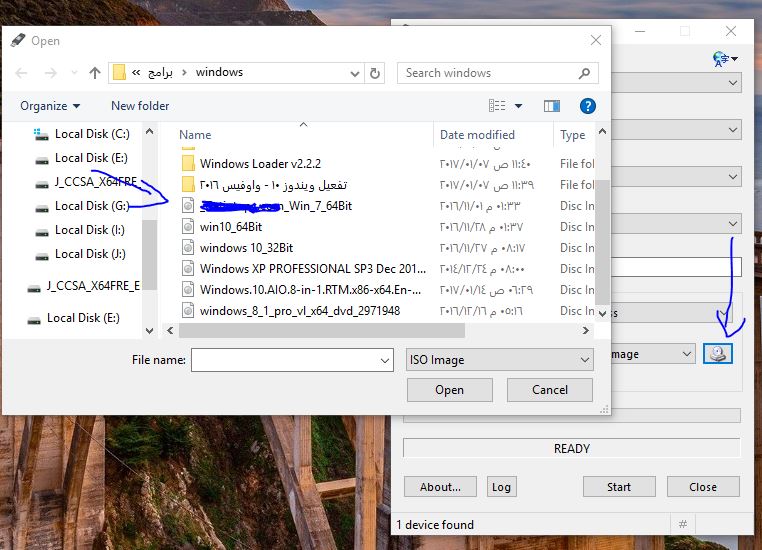Click the file list horizontal scrollbar

[x=322, y=330]
